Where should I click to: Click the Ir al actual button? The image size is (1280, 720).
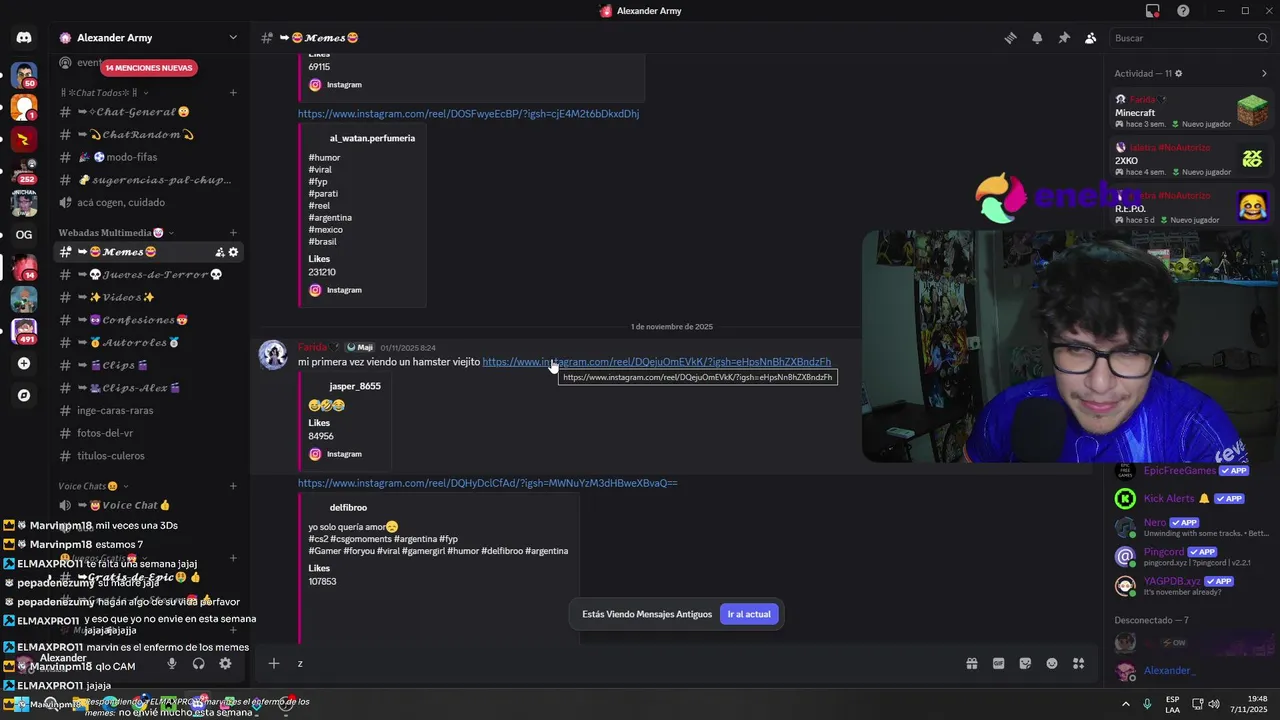tap(749, 614)
